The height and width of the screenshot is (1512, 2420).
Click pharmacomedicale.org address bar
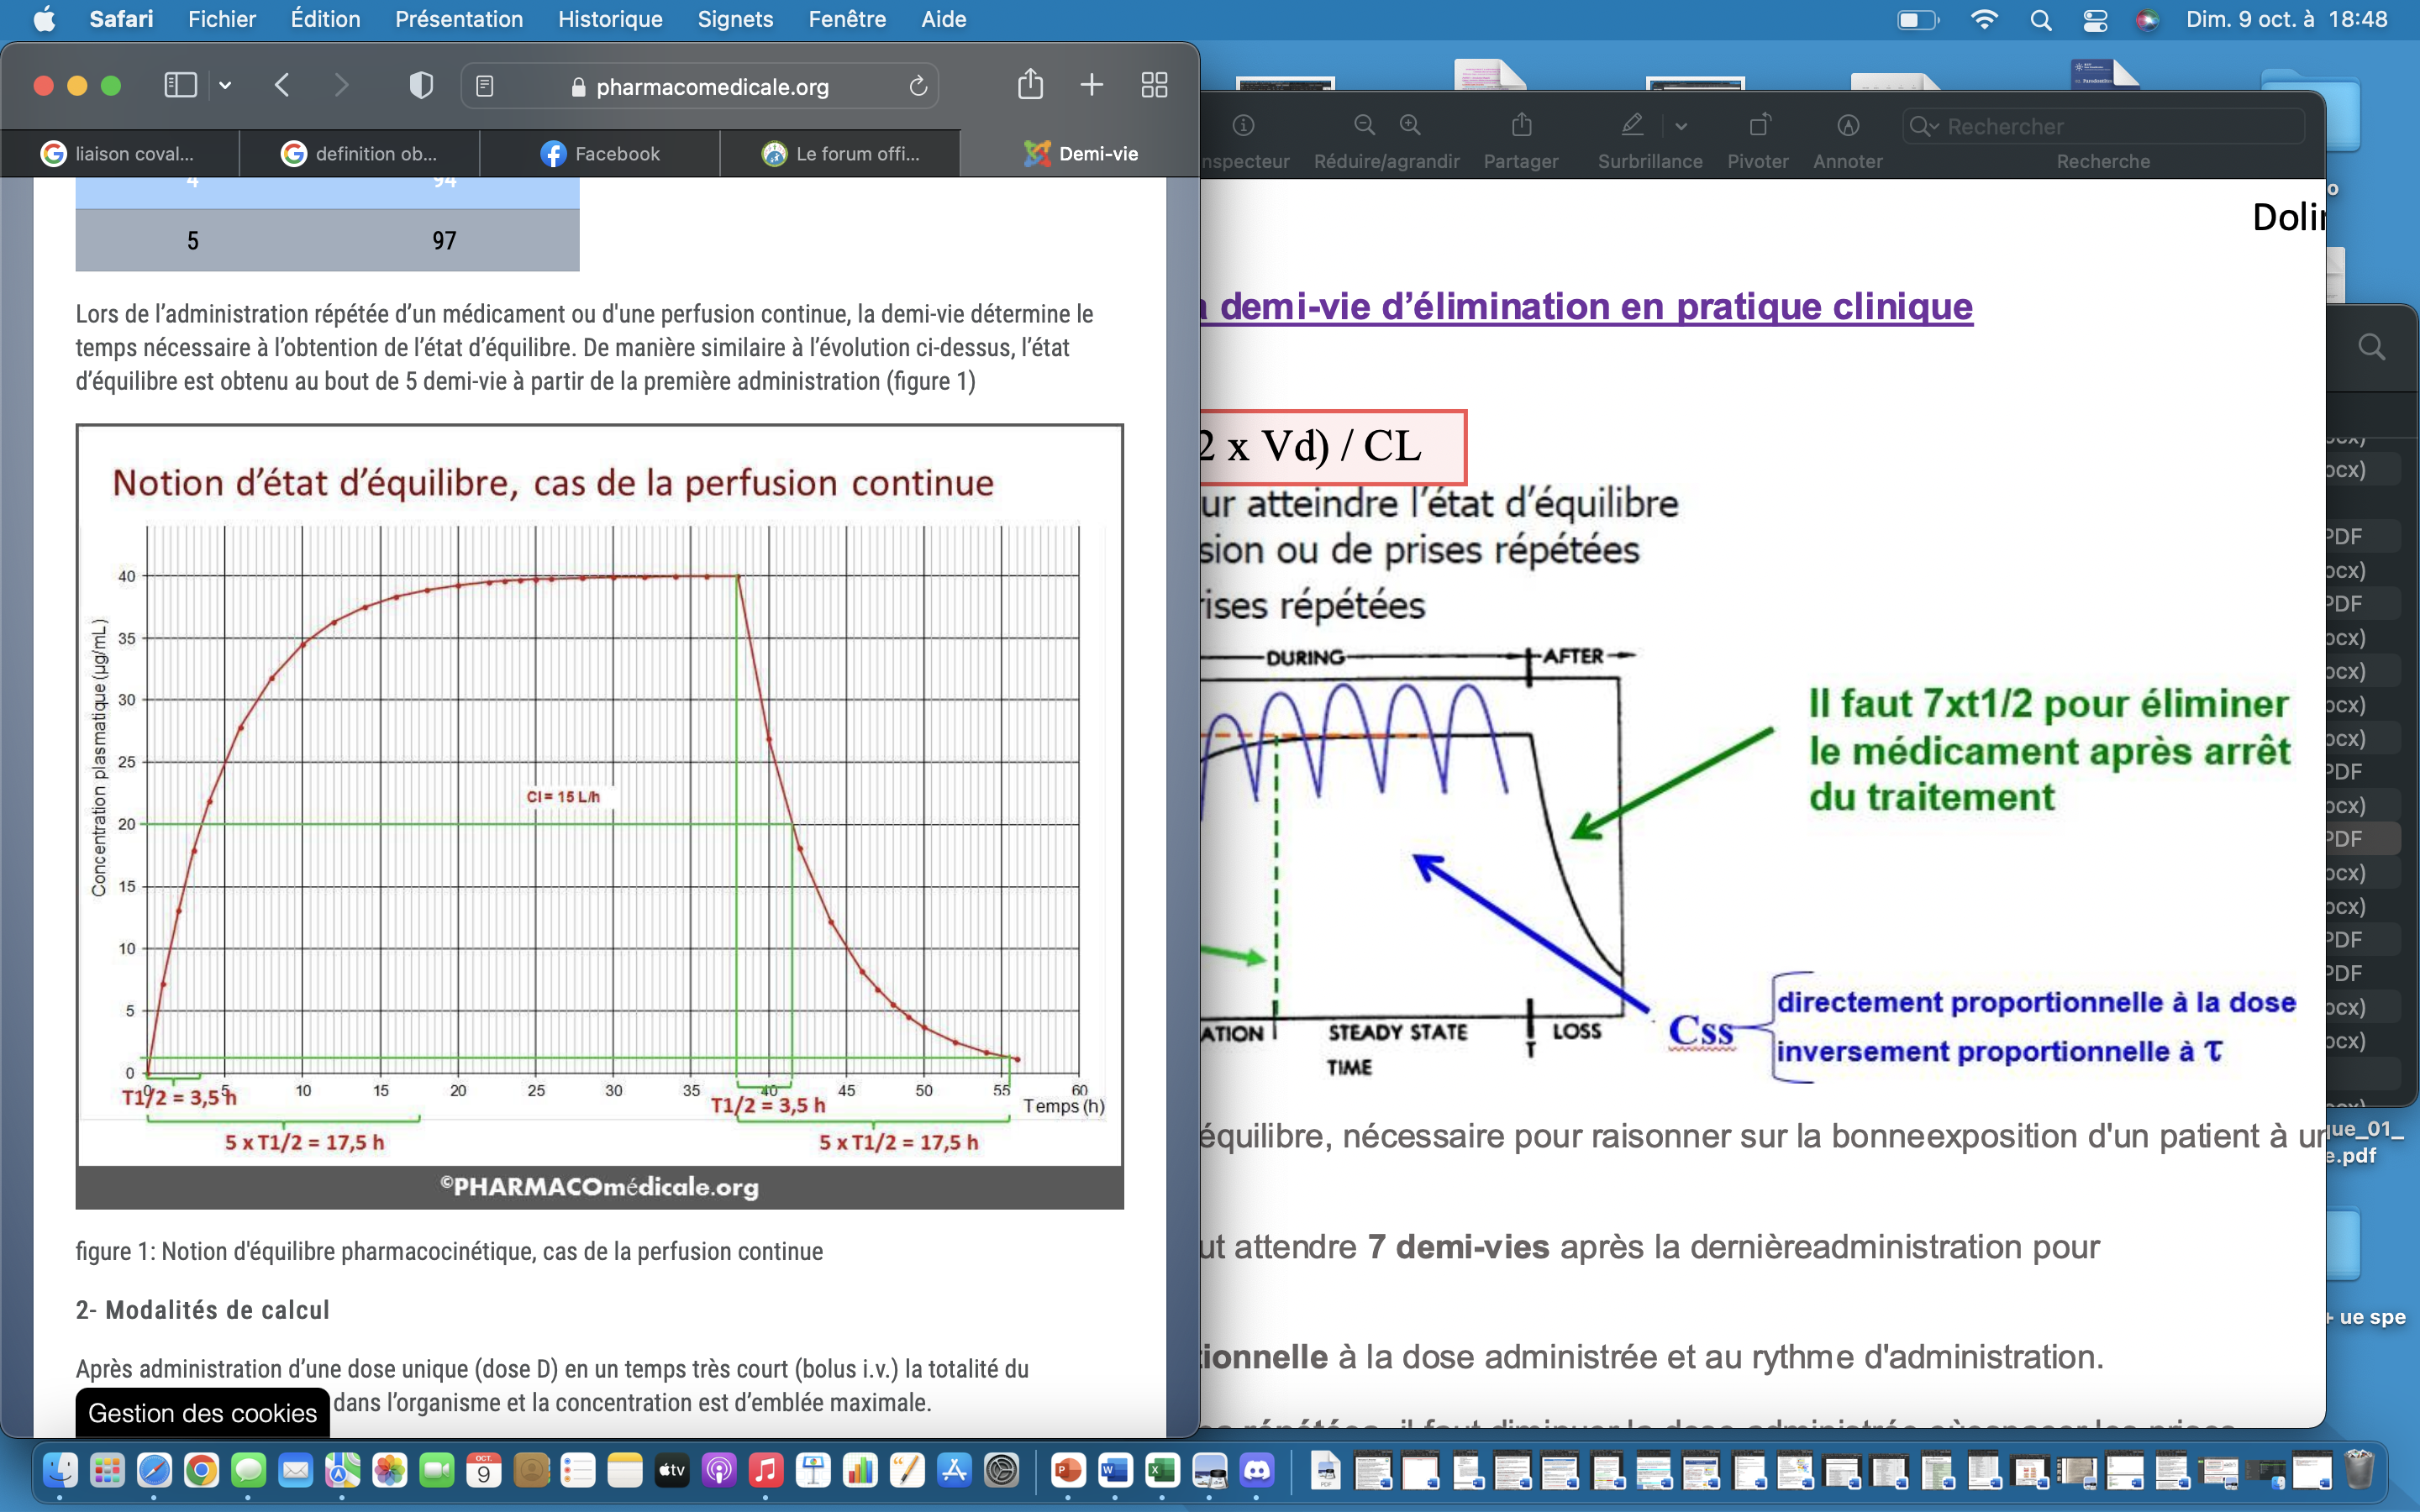[x=711, y=87]
